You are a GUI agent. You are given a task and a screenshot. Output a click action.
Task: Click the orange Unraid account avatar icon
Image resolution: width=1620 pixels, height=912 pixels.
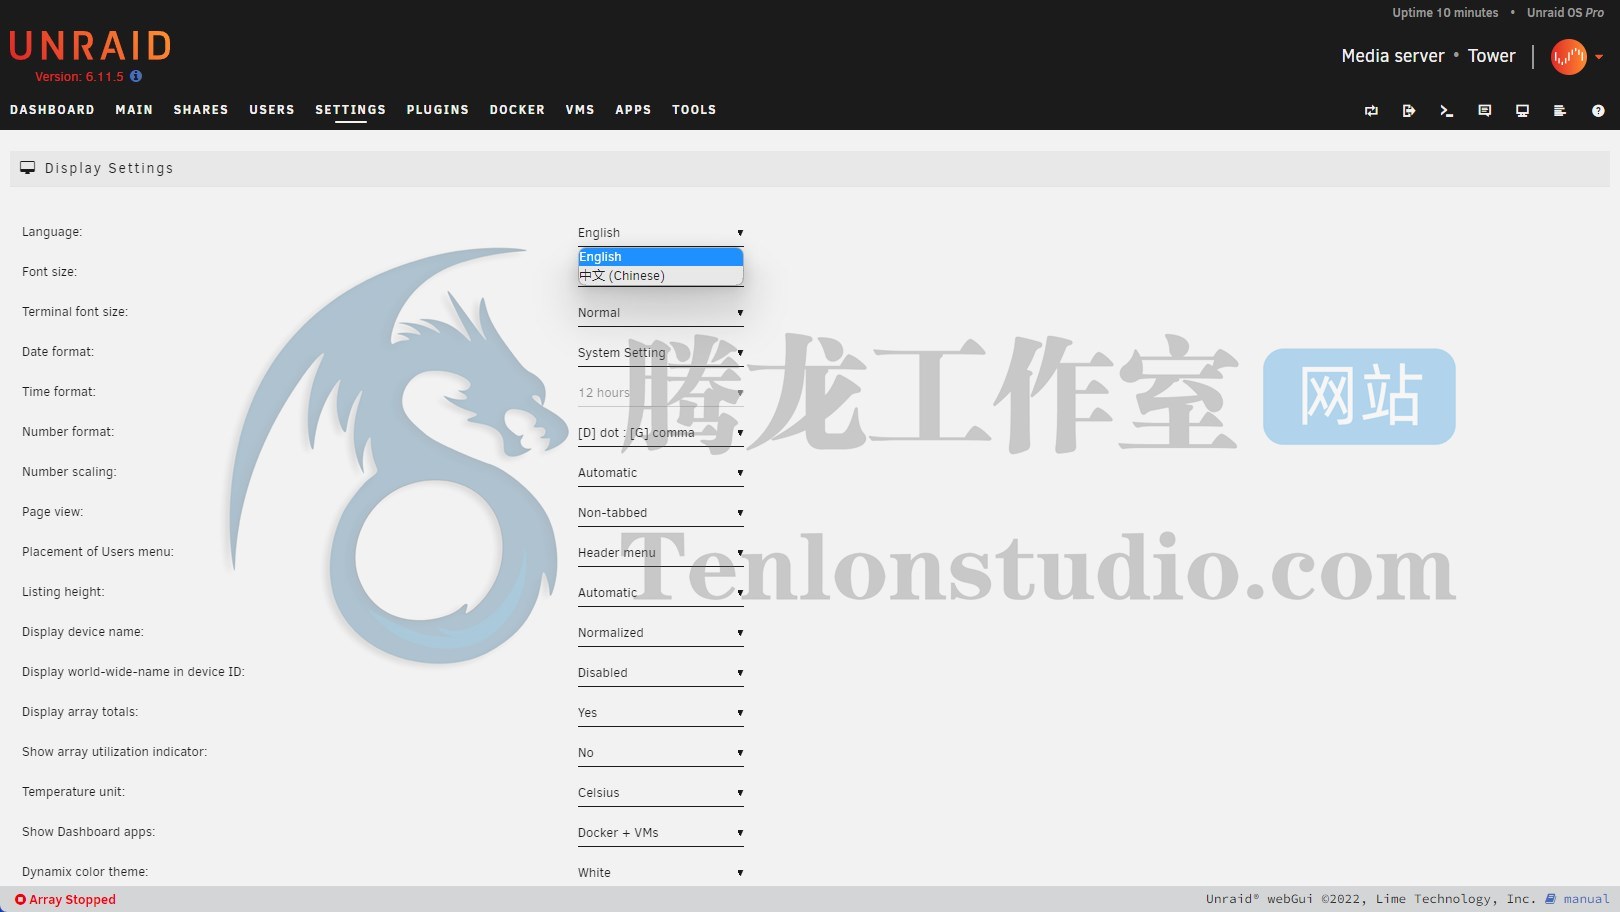click(1568, 57)
